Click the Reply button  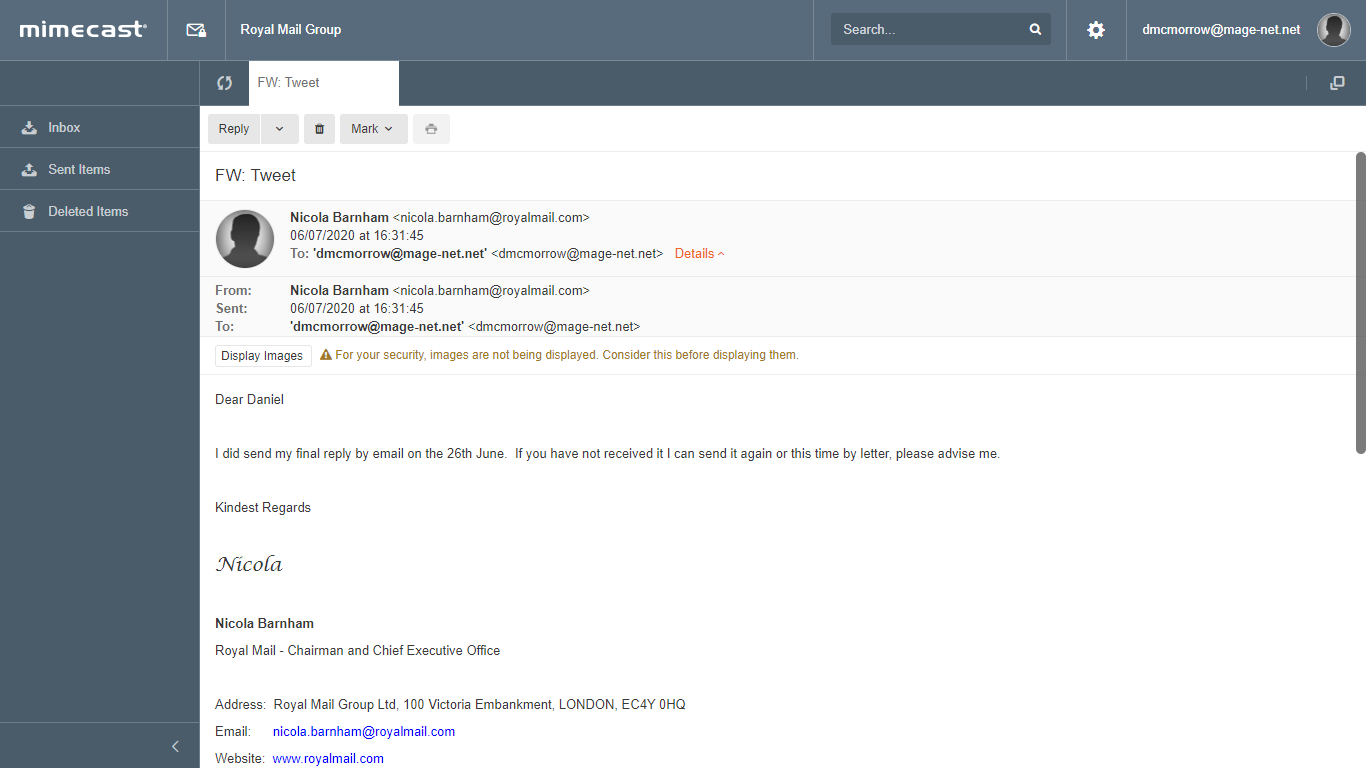pos(234,129)
